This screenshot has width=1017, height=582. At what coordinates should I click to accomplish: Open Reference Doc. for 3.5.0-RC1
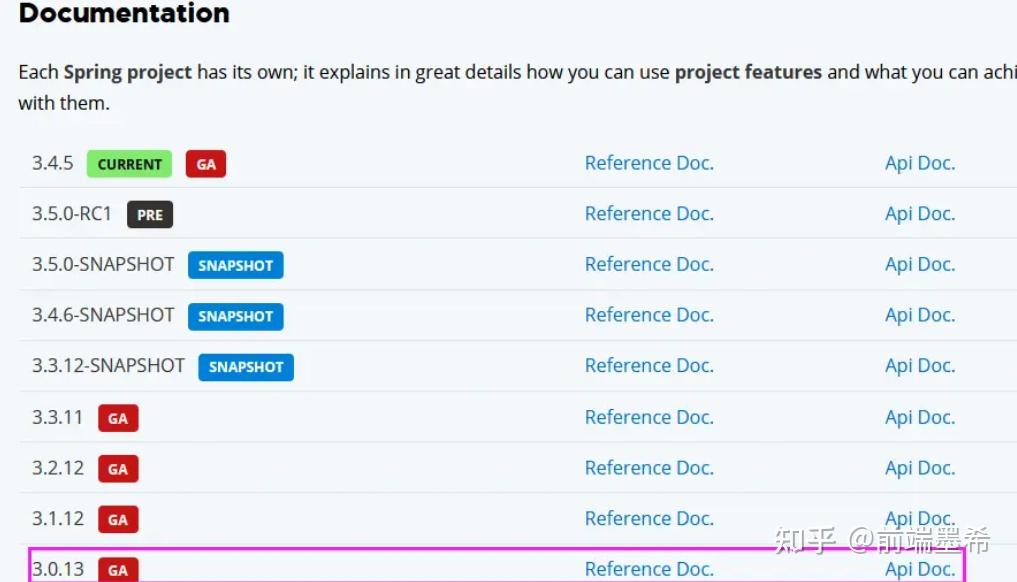pos(649,214)
